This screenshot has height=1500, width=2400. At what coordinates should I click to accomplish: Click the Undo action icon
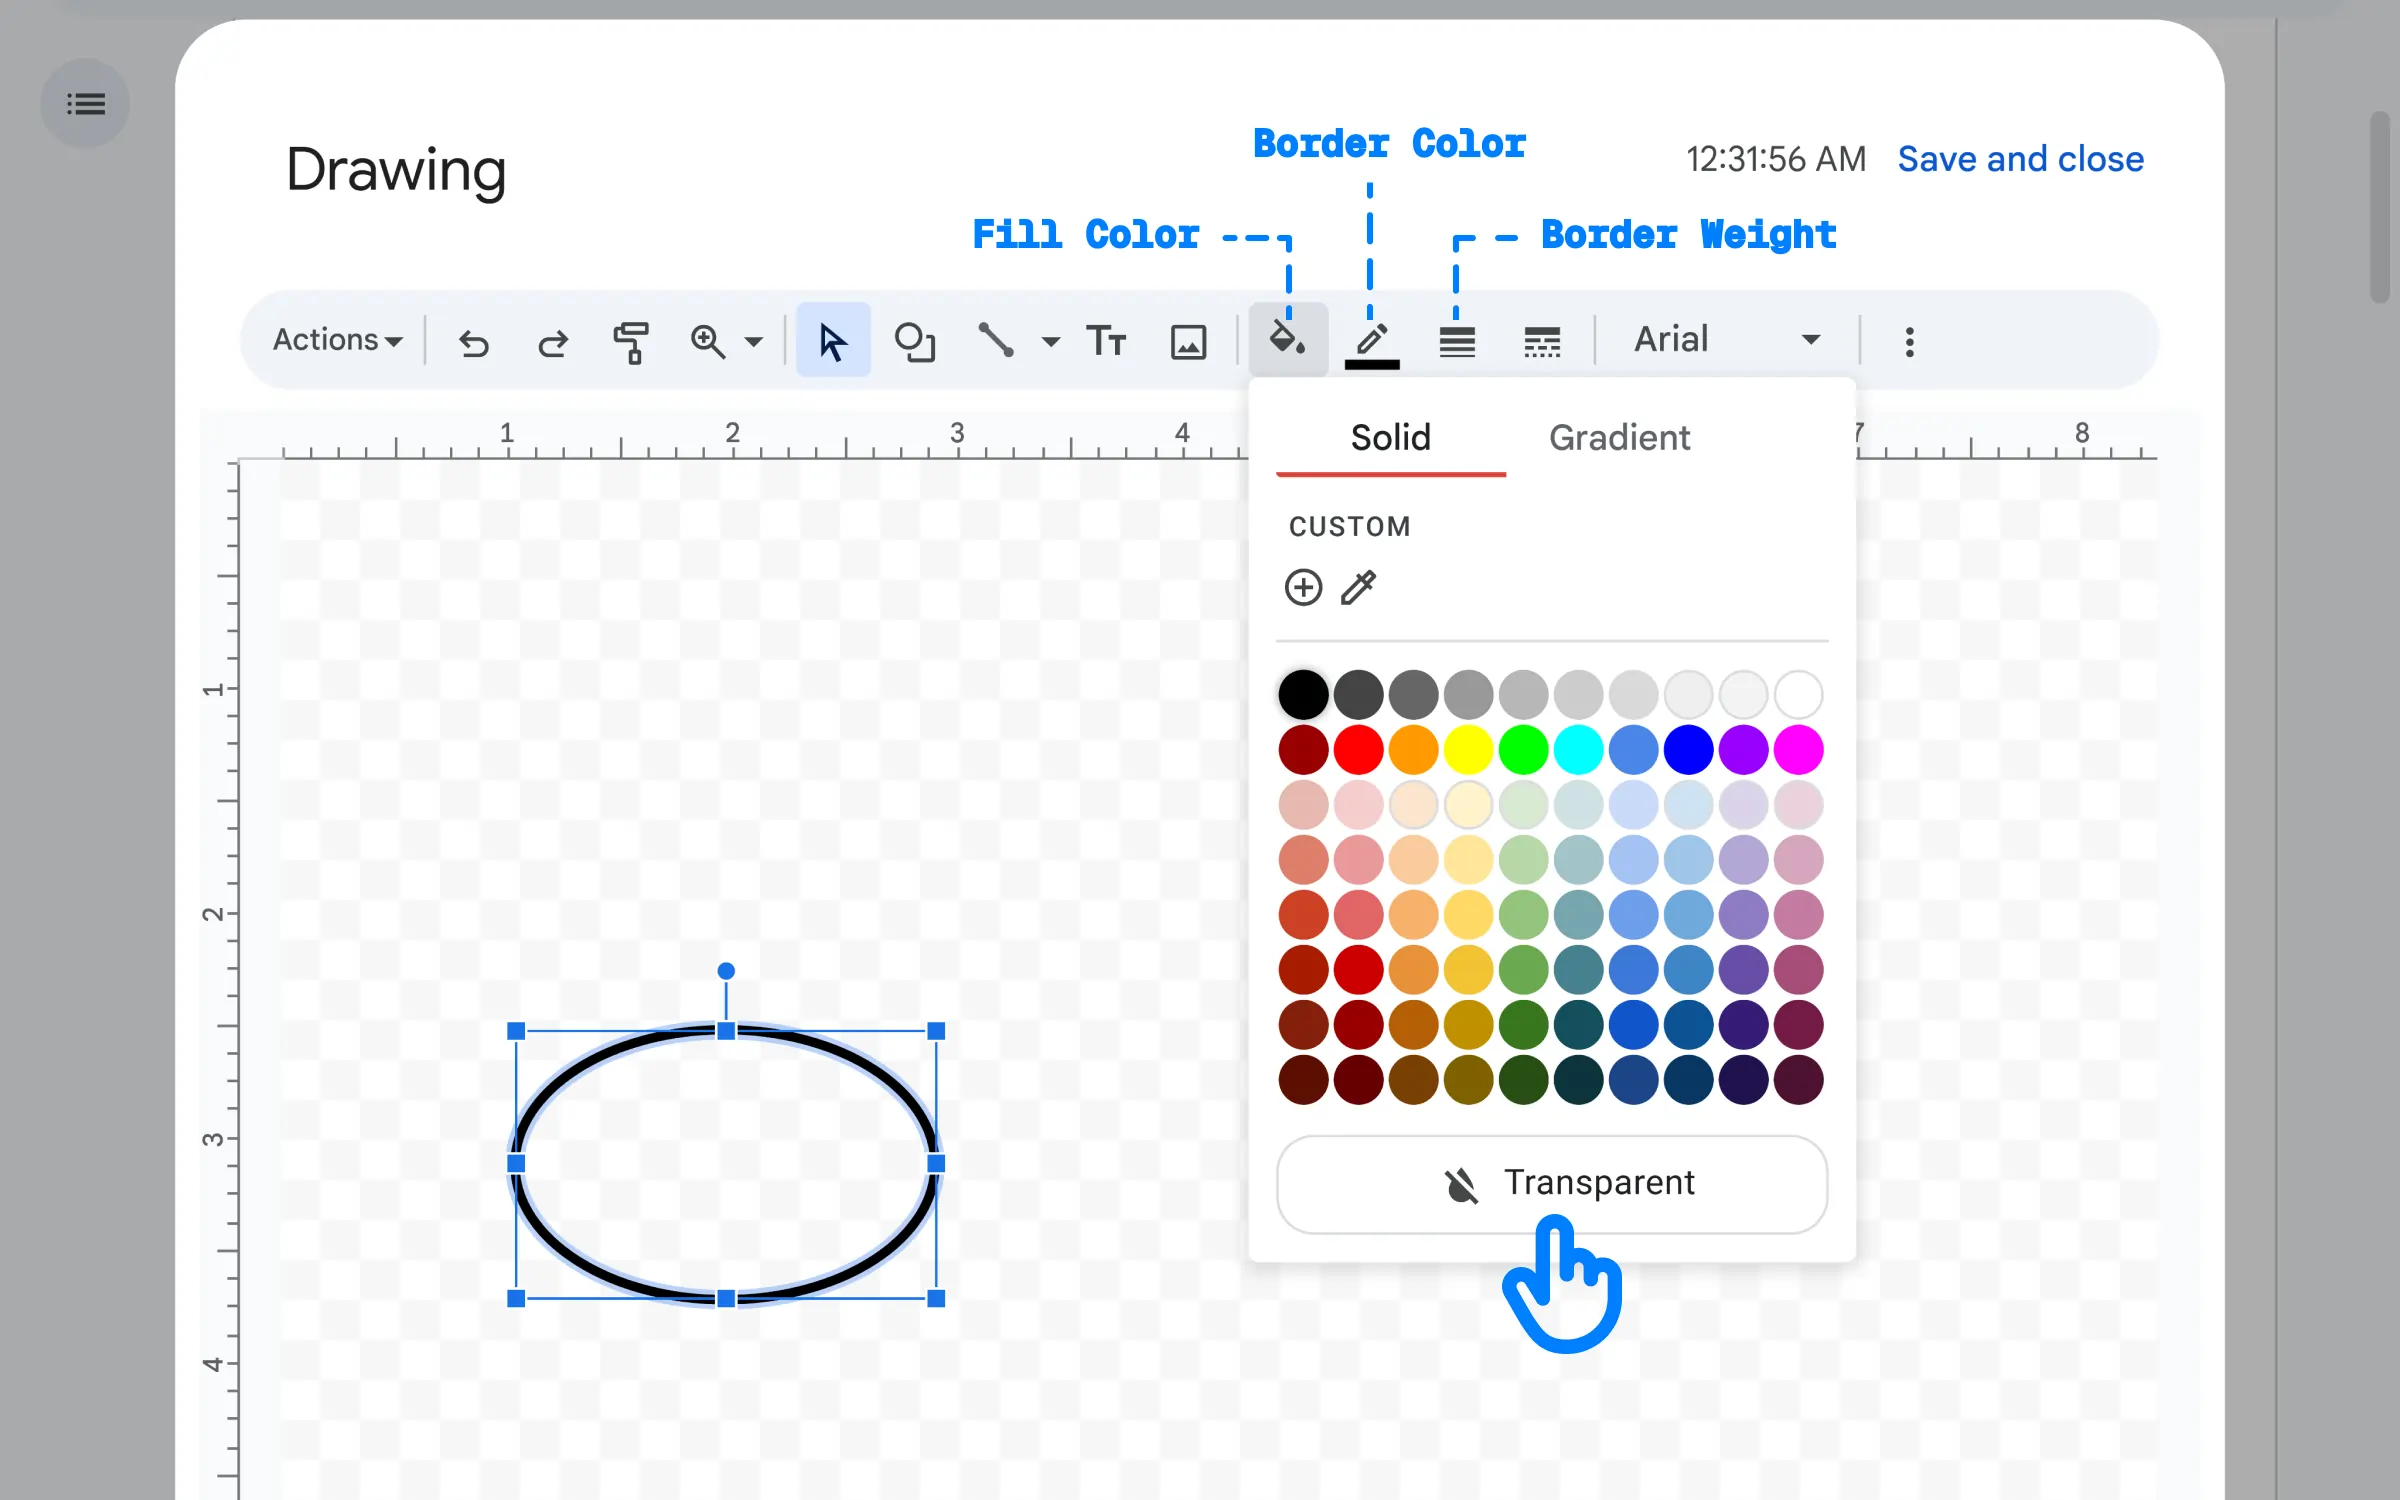(473, 340)
